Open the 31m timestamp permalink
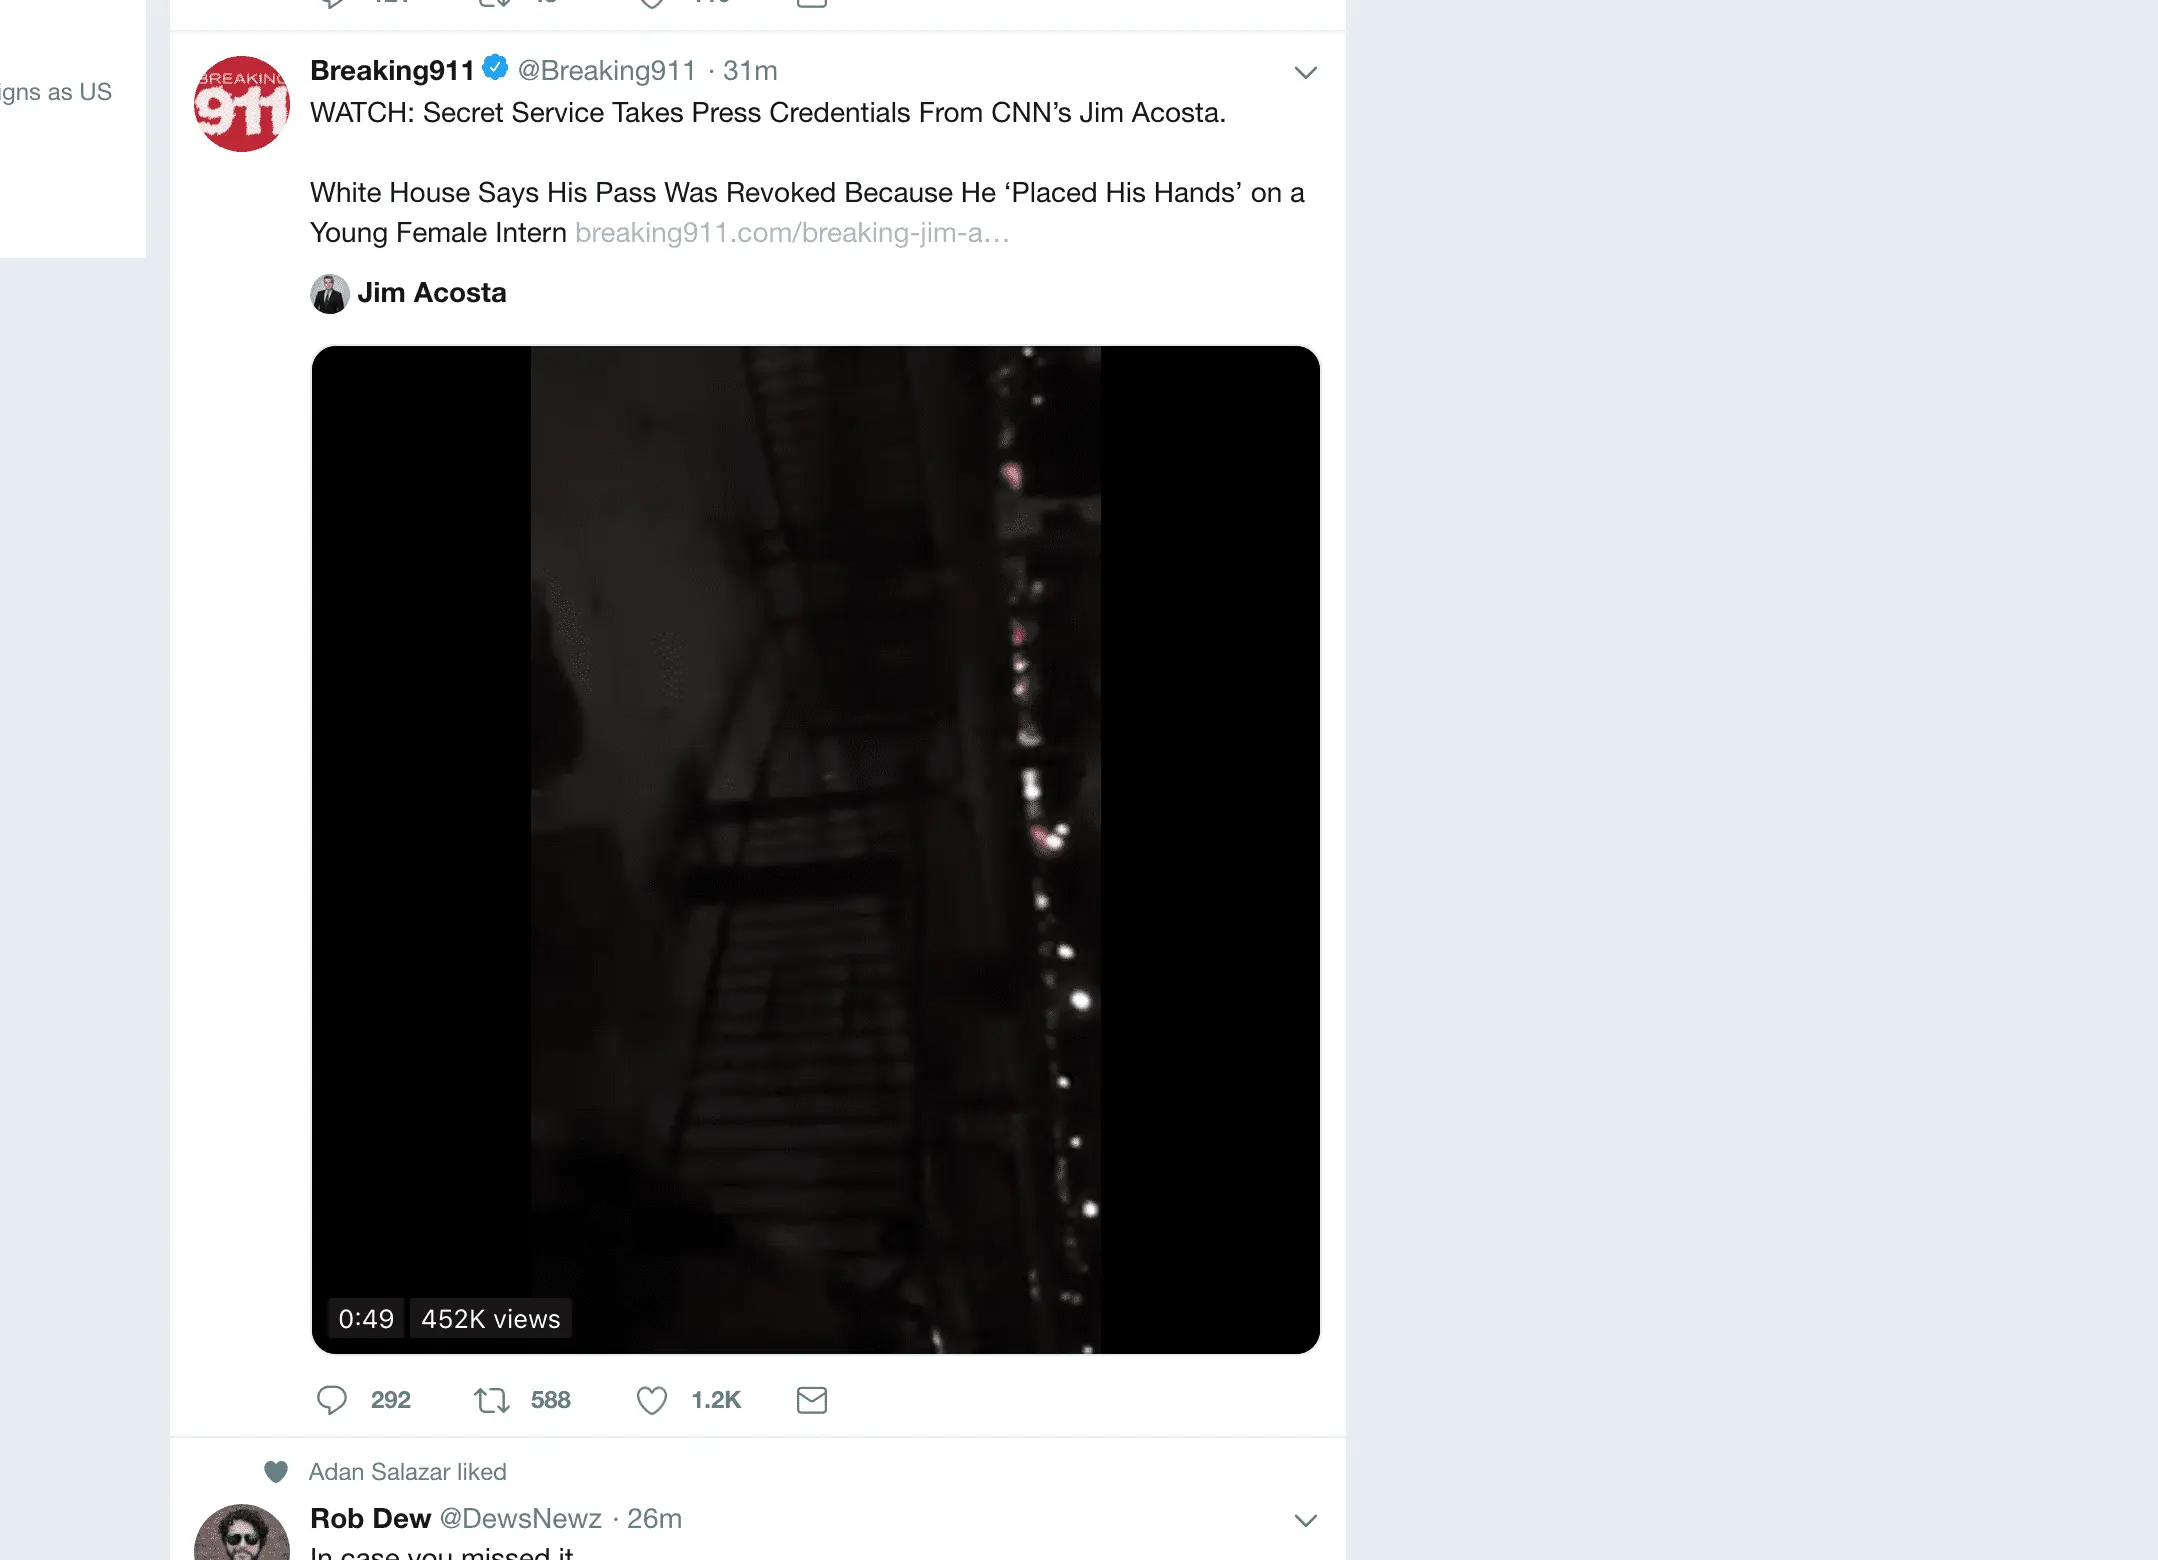Viewport: 2158px width, 1560px height. click(x=750, y=71)
